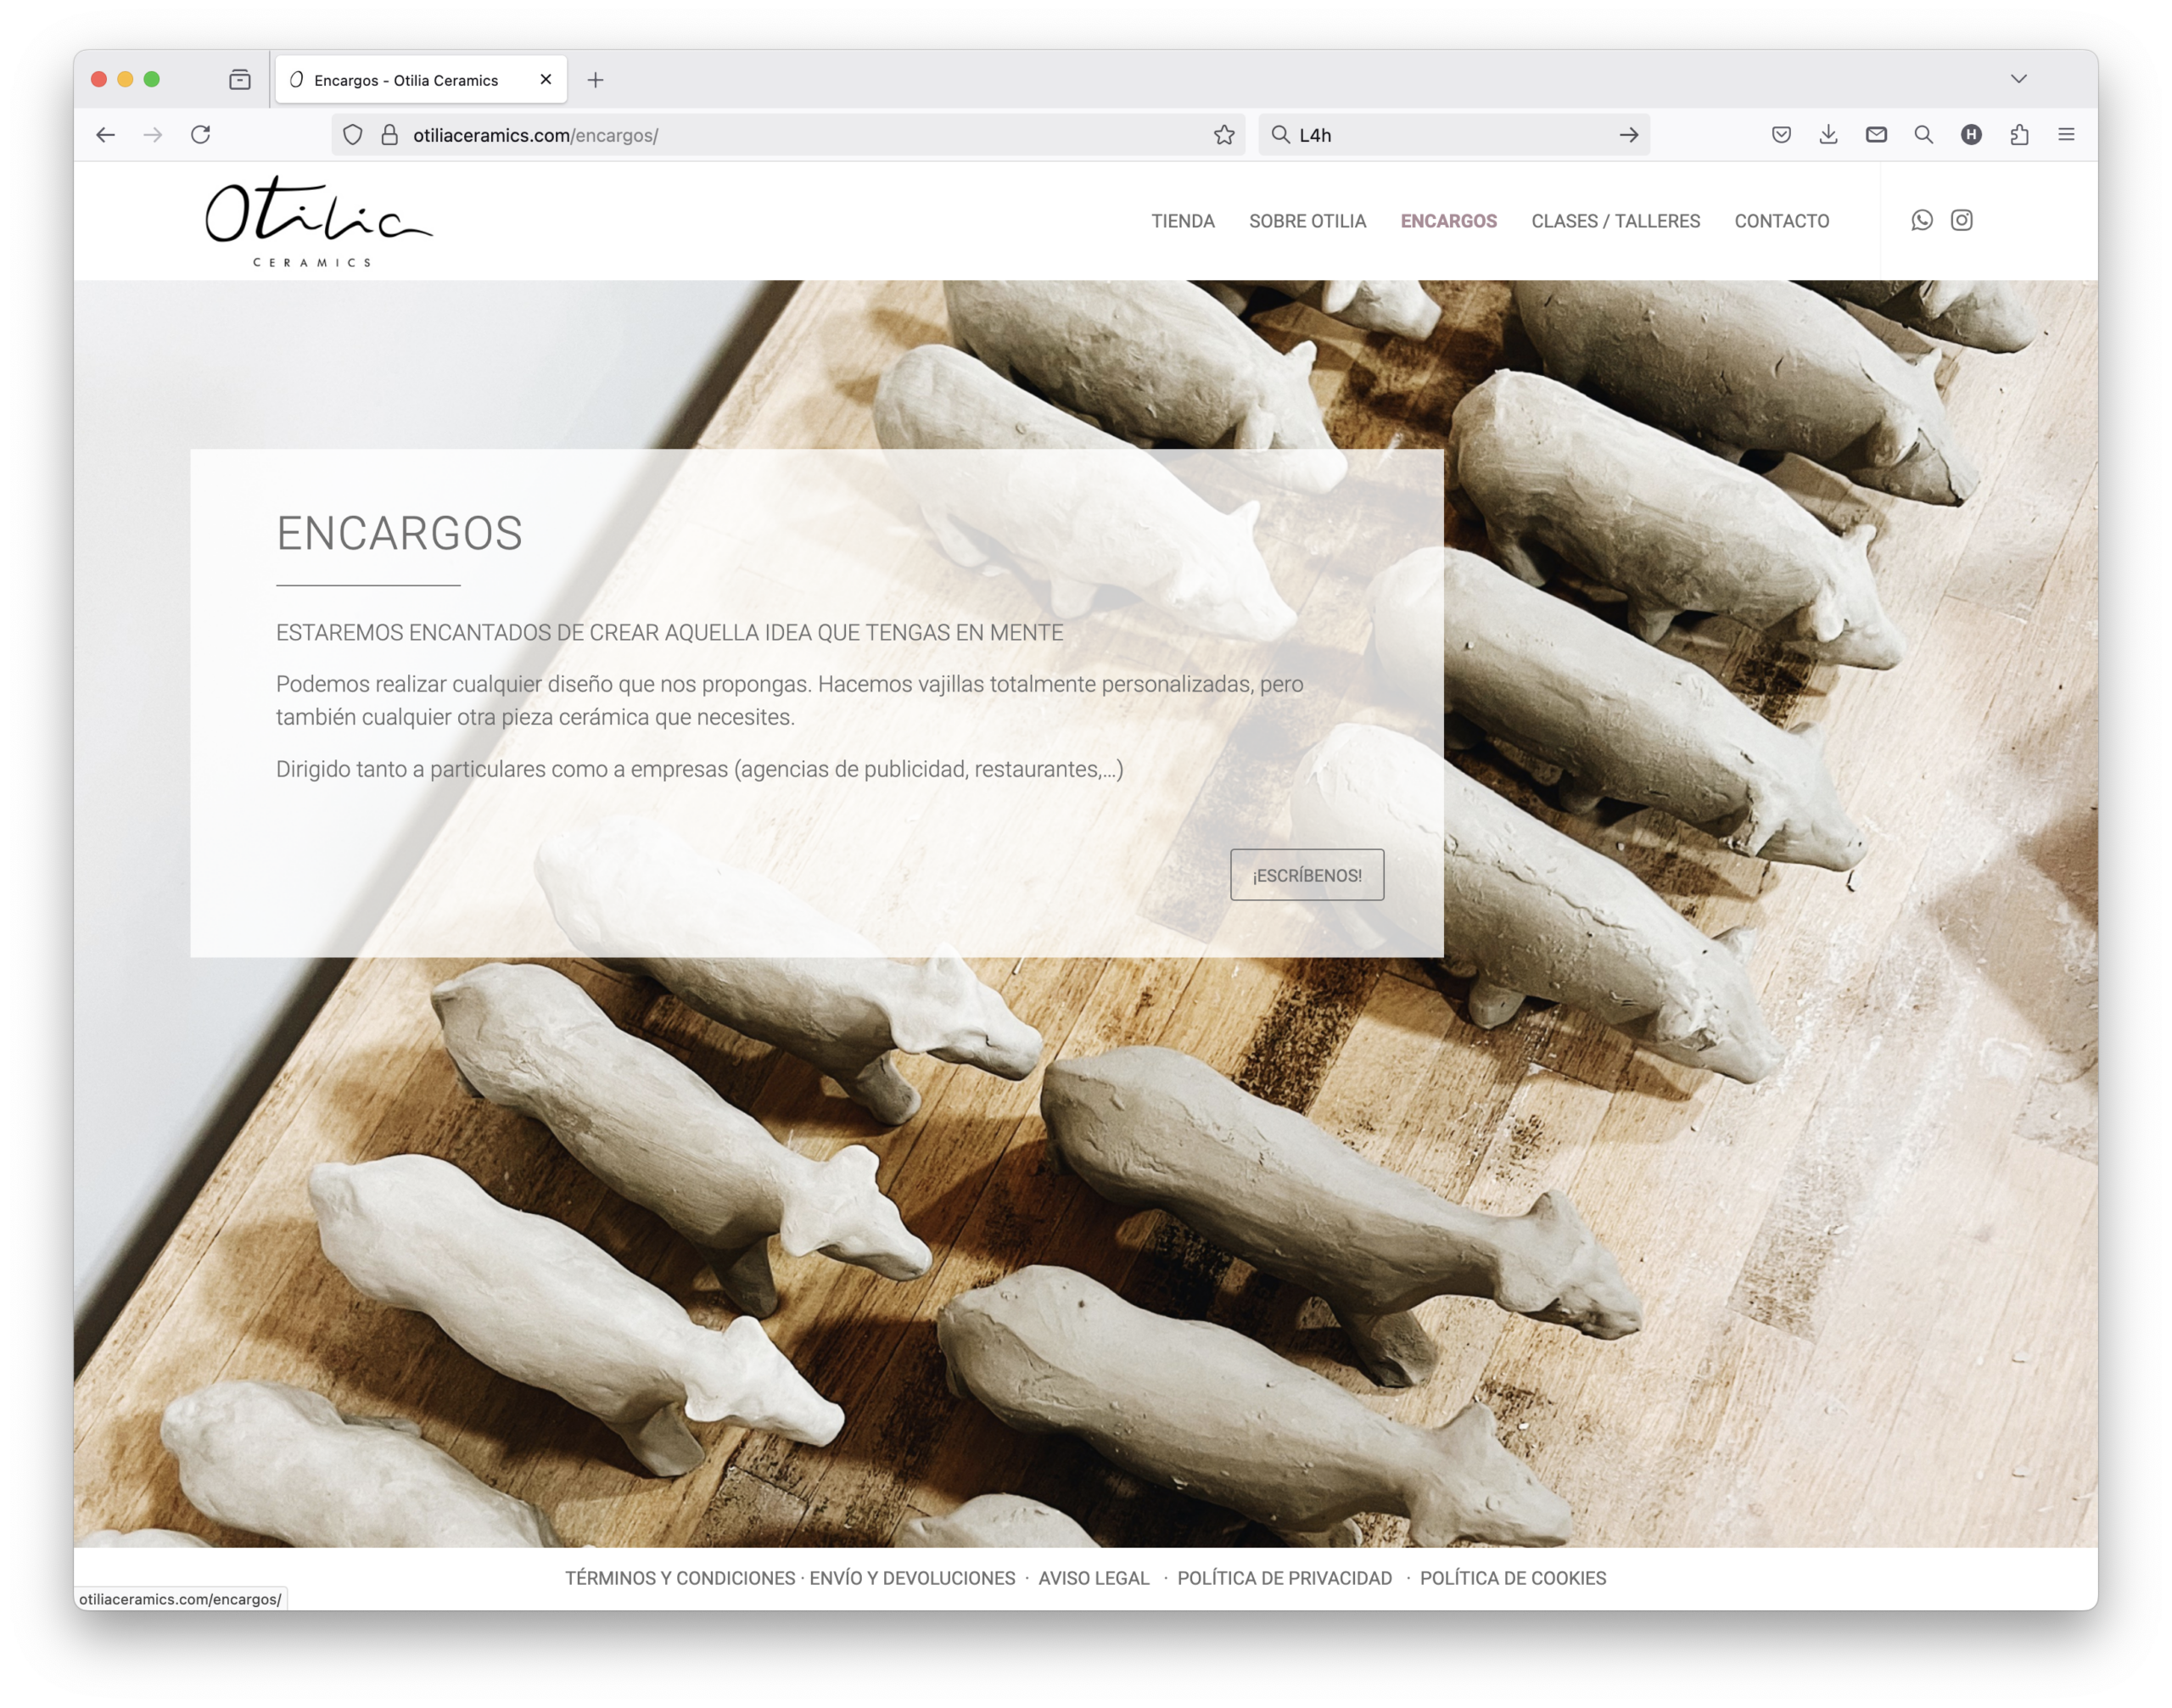Open the Pocket save icon
Screen dimensions: 2172x1708
tap(1781, 135)
